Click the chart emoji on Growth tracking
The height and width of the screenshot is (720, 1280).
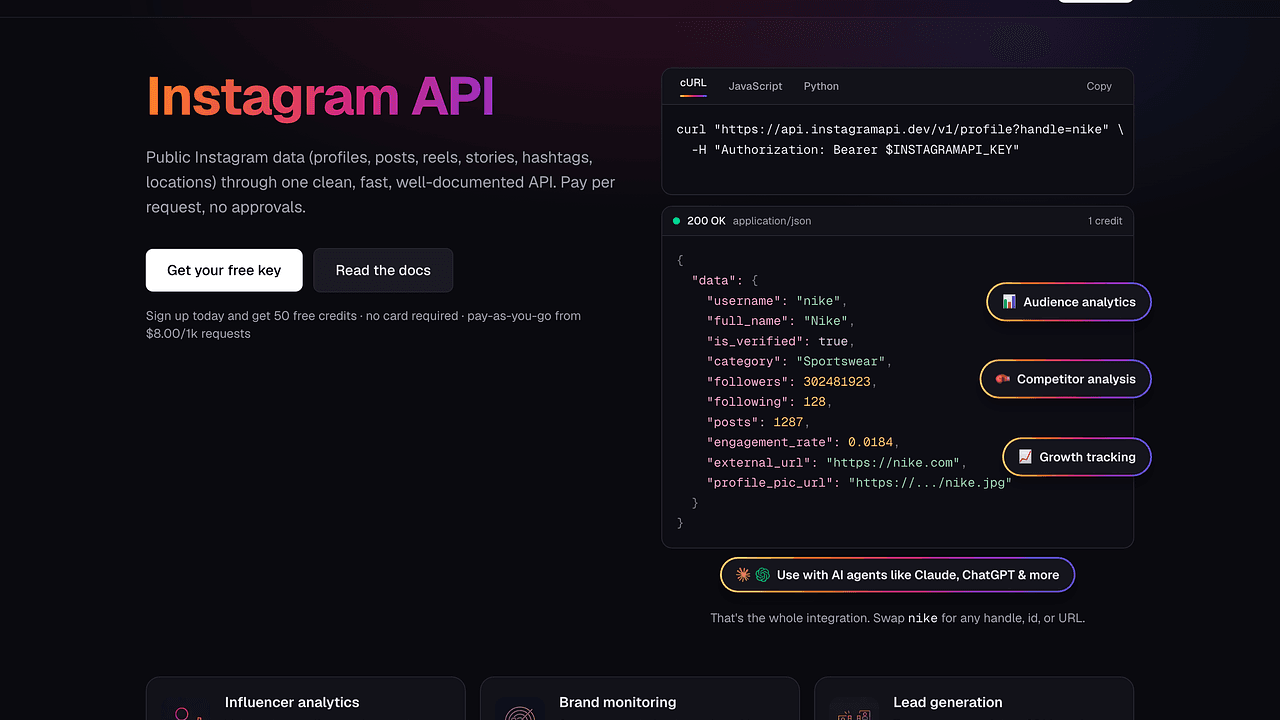pyautogui.click(x=1025, y=457)
